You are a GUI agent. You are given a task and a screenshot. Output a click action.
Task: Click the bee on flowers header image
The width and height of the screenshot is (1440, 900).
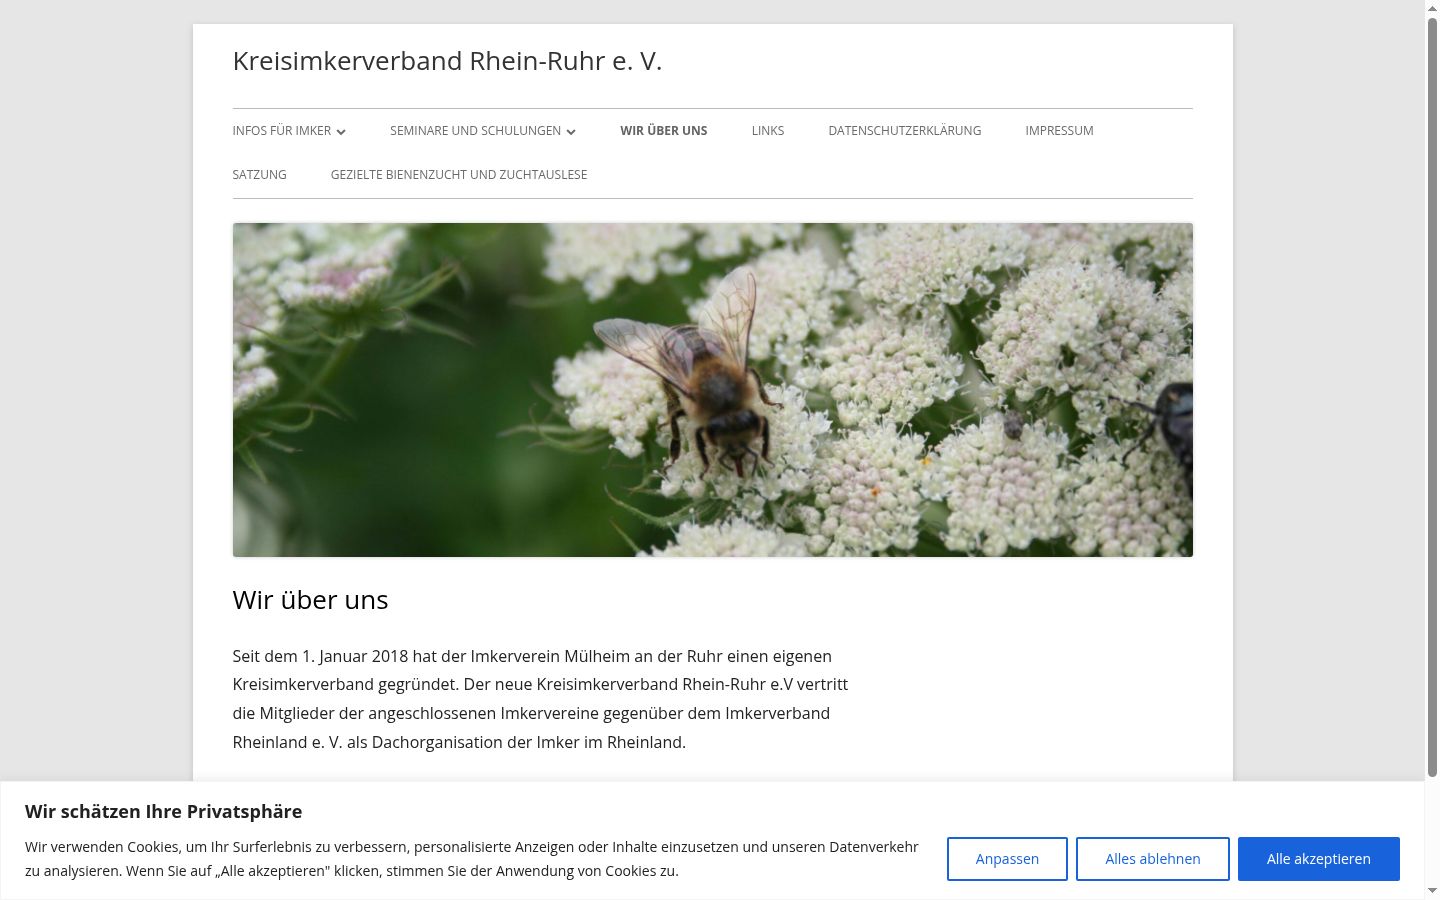point(713,390)
